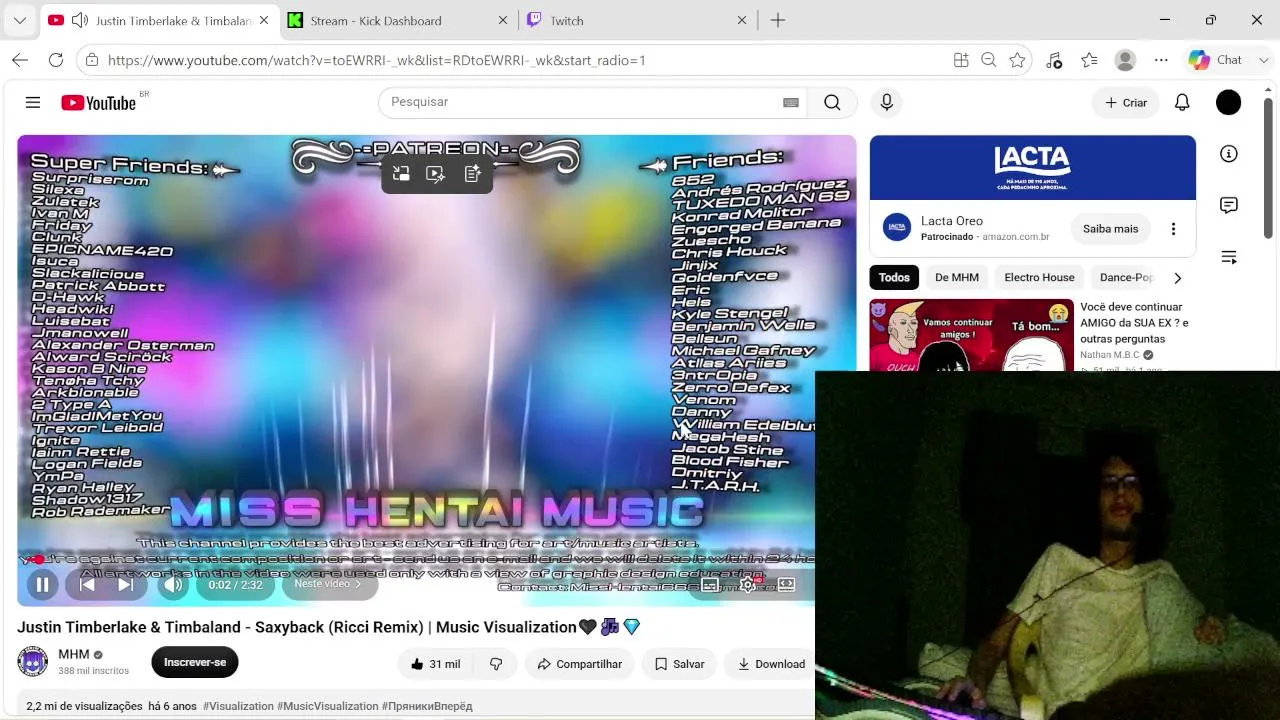Expand the 'Neste vídeo' chapter chip

pos(329,584)
